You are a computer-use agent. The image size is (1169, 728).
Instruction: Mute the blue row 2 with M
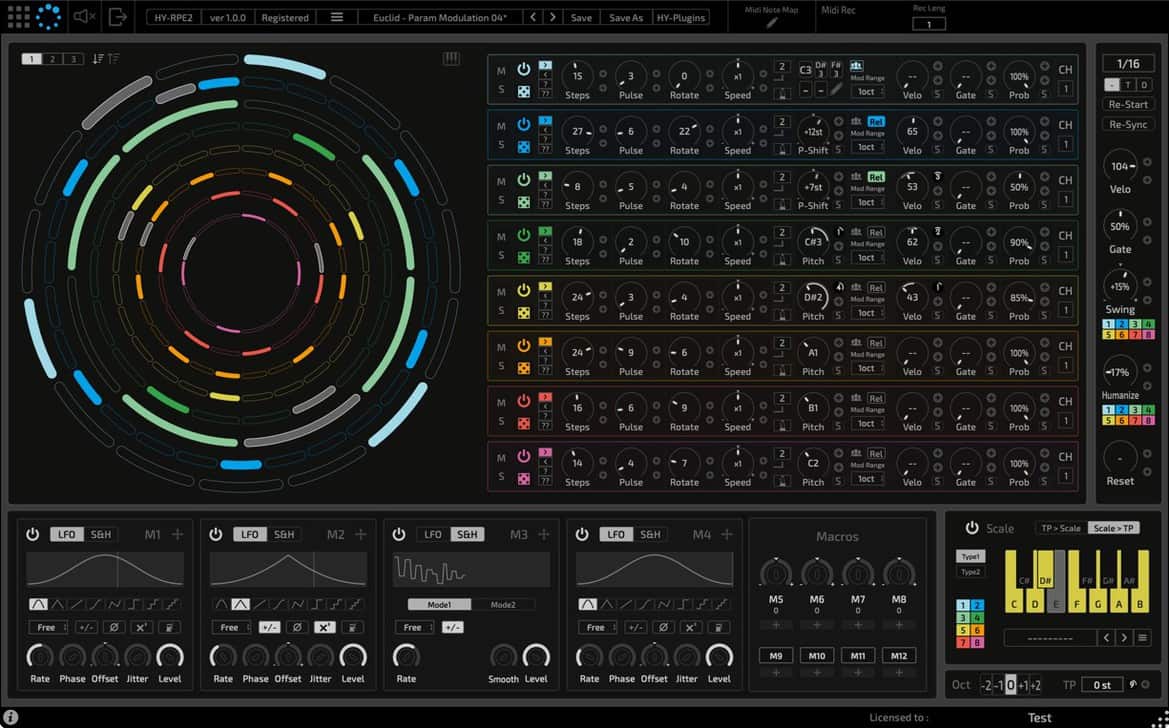pyautogui.click(x=501, y=126)
